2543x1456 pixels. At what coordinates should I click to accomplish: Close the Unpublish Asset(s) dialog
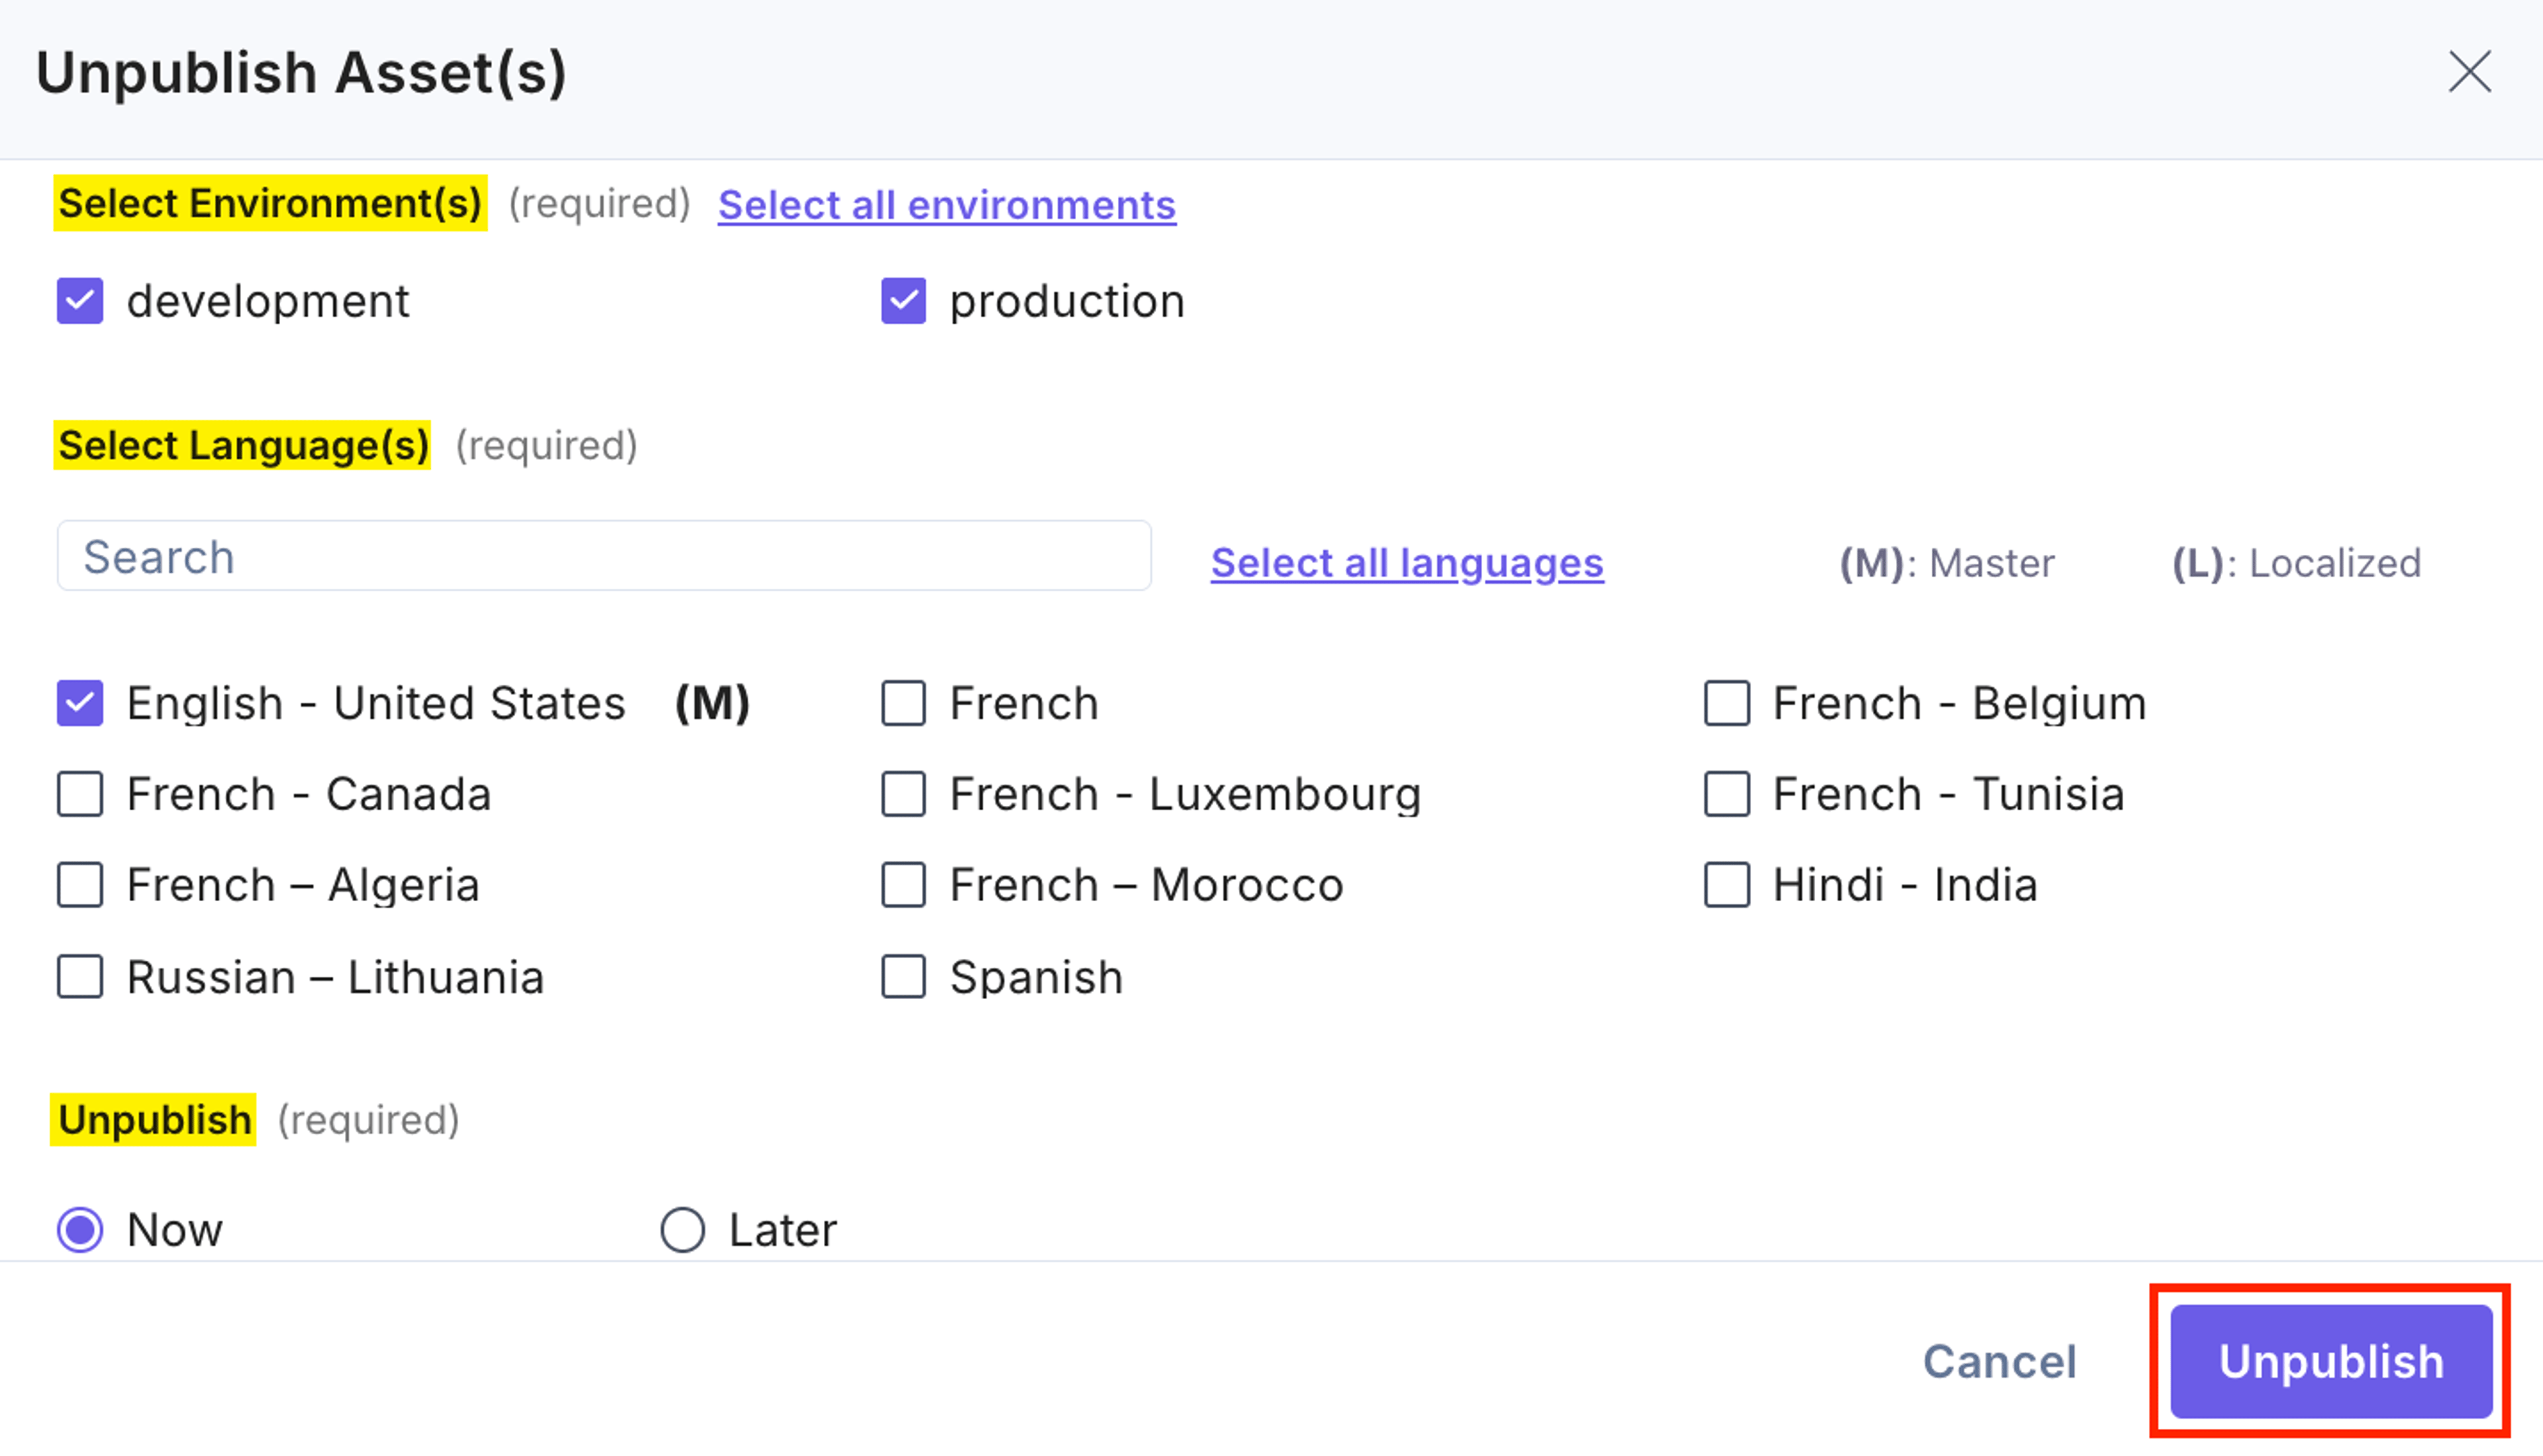click(x=2469, y=72)
